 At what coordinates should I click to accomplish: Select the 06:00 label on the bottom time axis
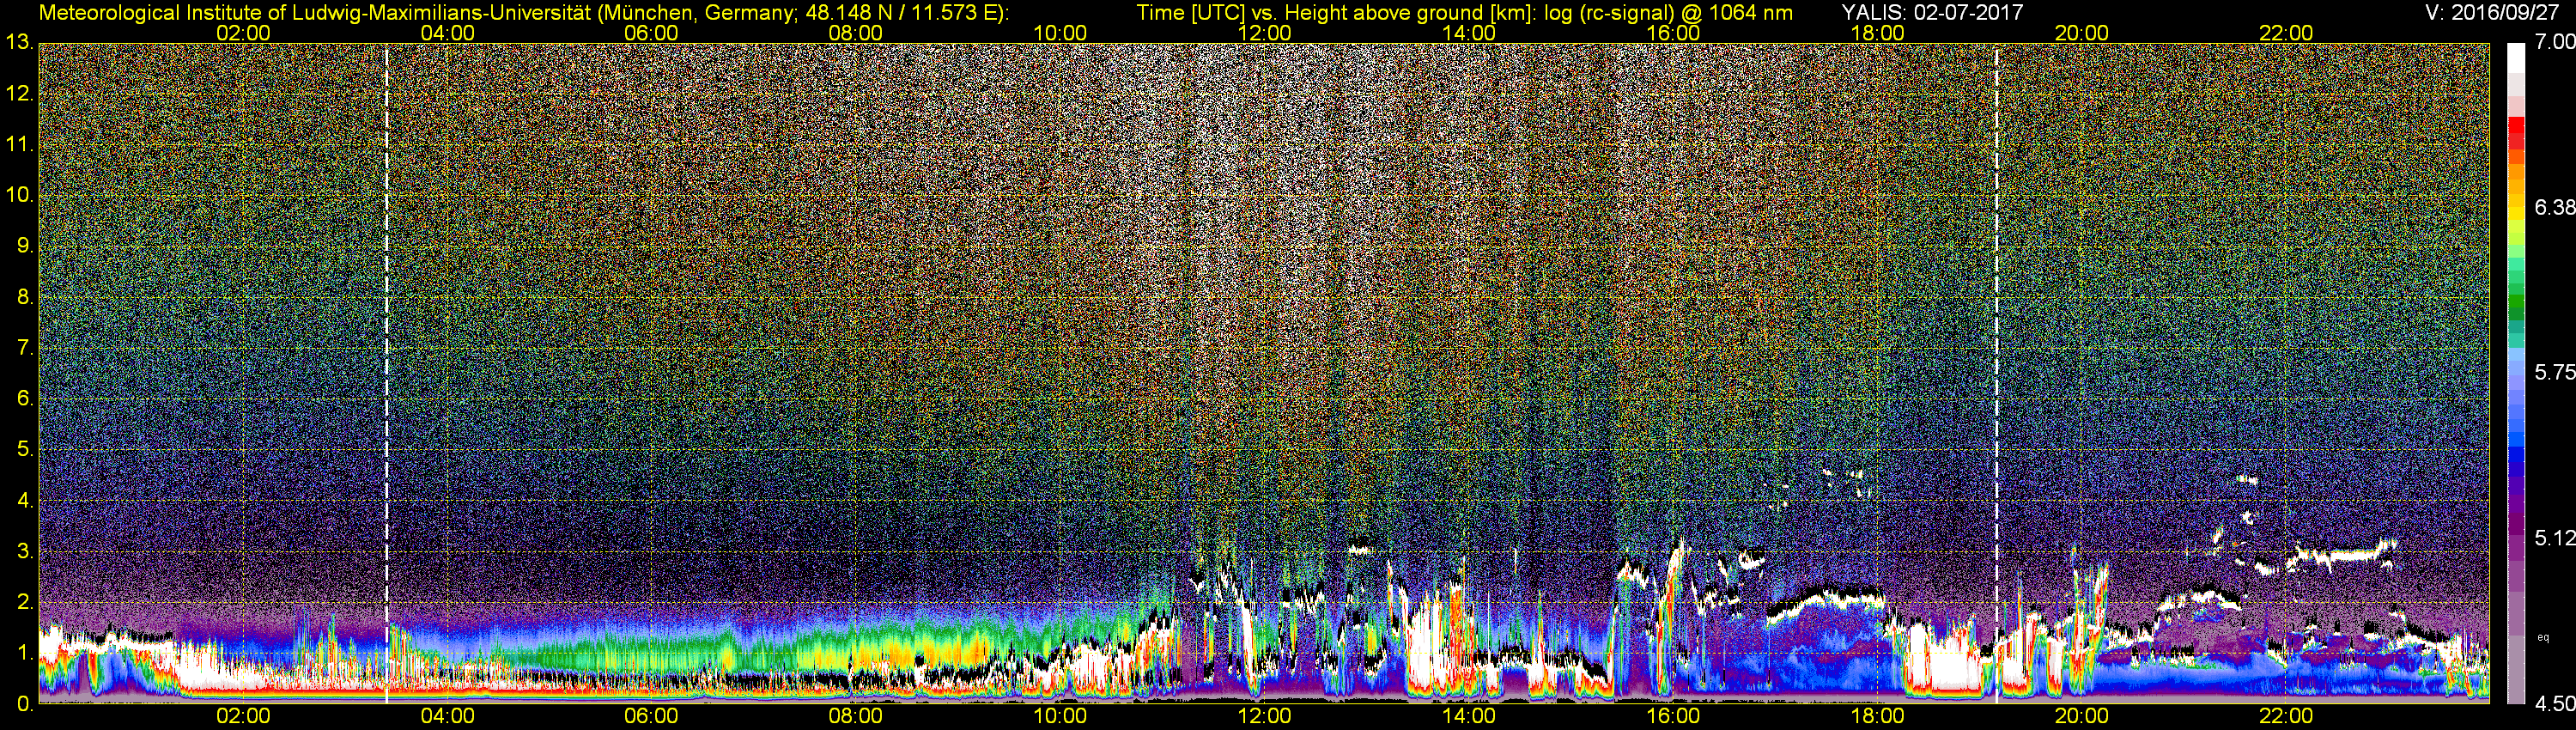click(651, 717)
